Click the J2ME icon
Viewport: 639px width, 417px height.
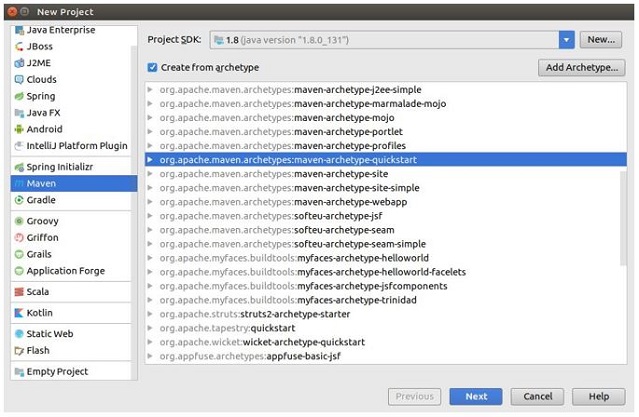[19, 63]
